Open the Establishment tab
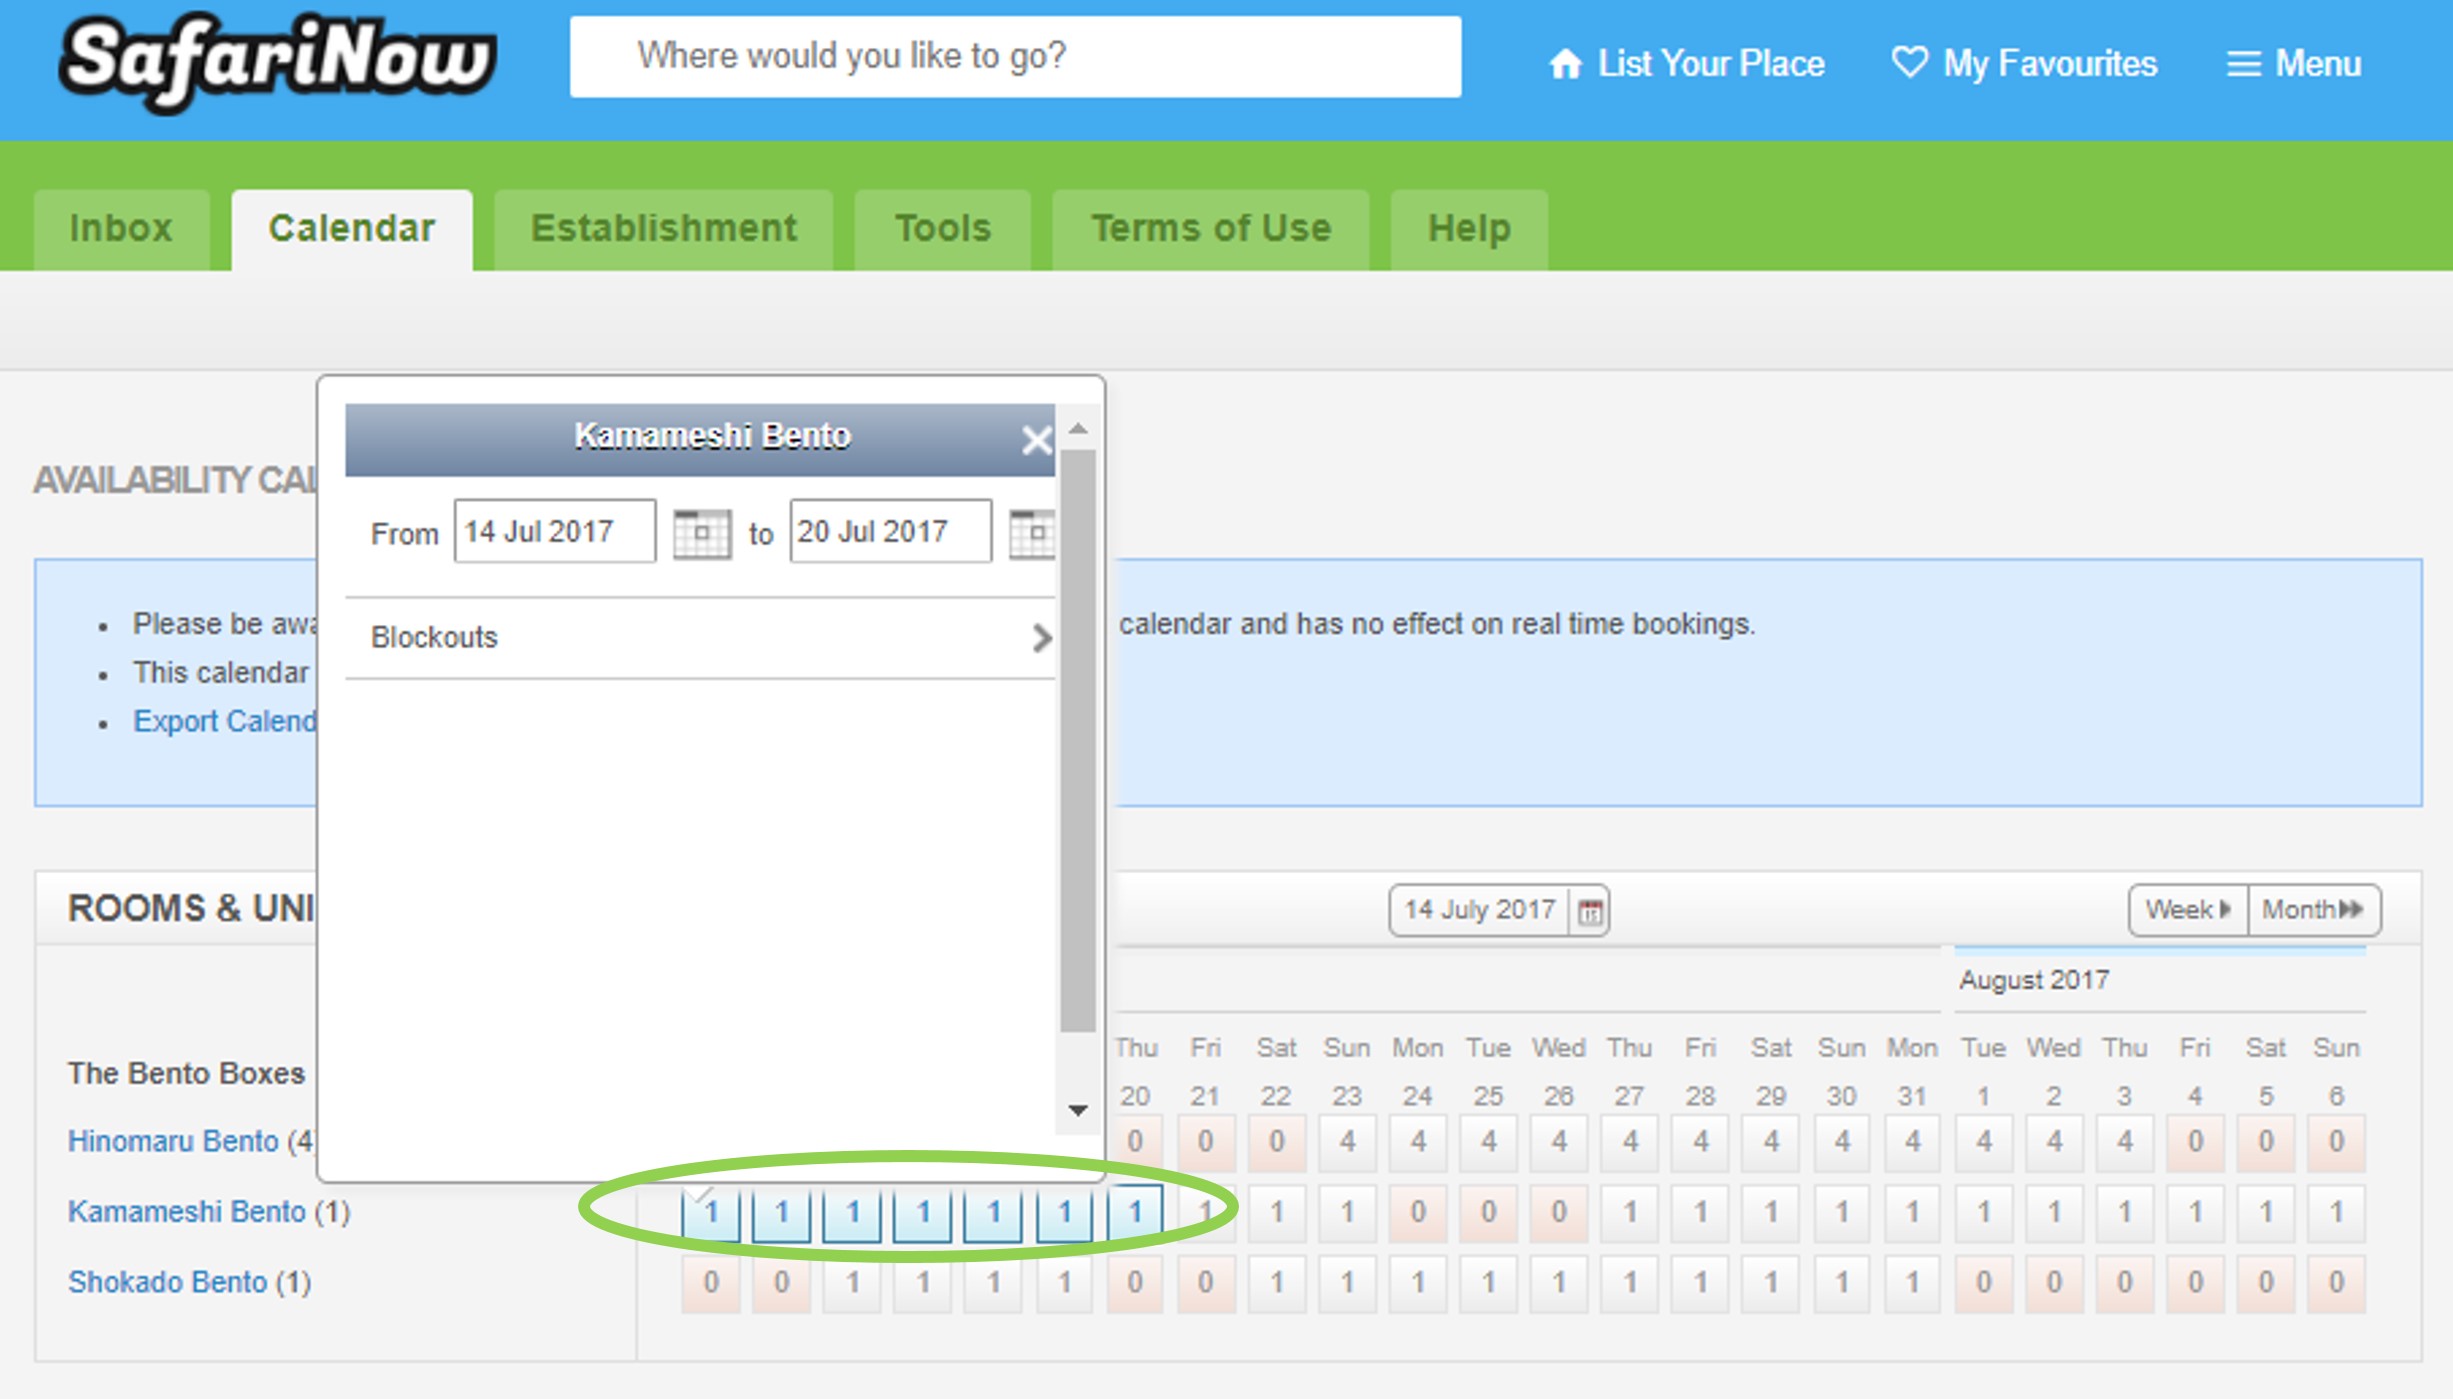2453x1399 pixels. point(664,229)
